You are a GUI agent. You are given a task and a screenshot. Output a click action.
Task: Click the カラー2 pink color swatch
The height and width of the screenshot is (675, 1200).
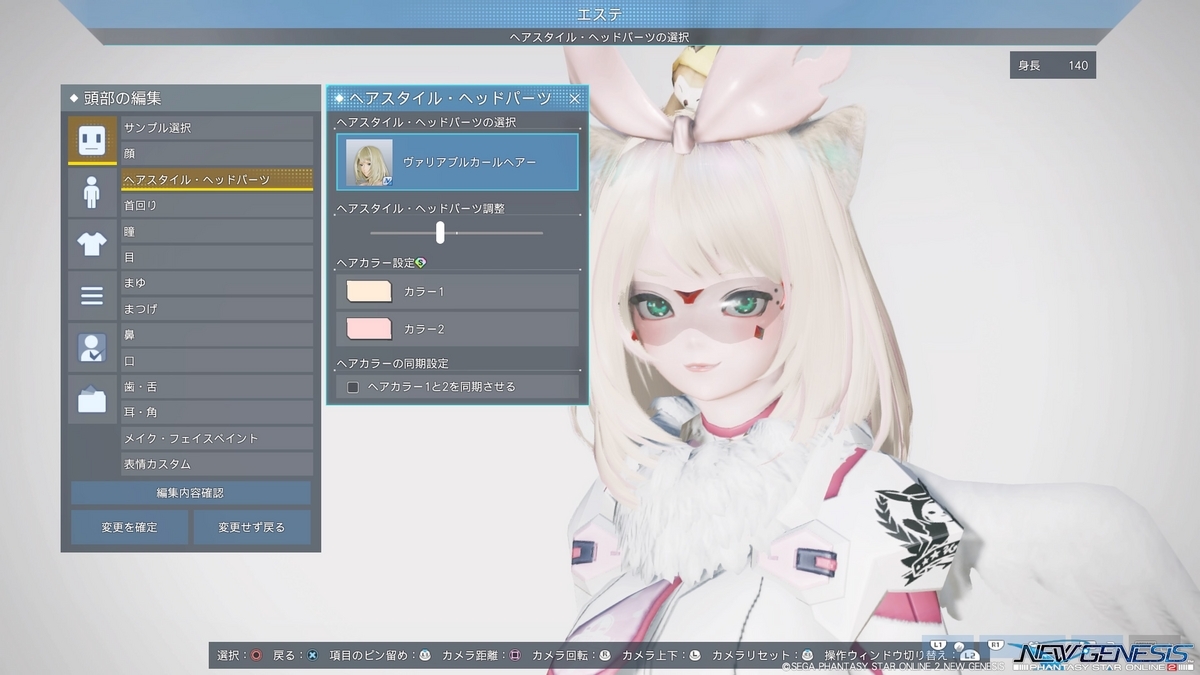[x=369, y=329]
